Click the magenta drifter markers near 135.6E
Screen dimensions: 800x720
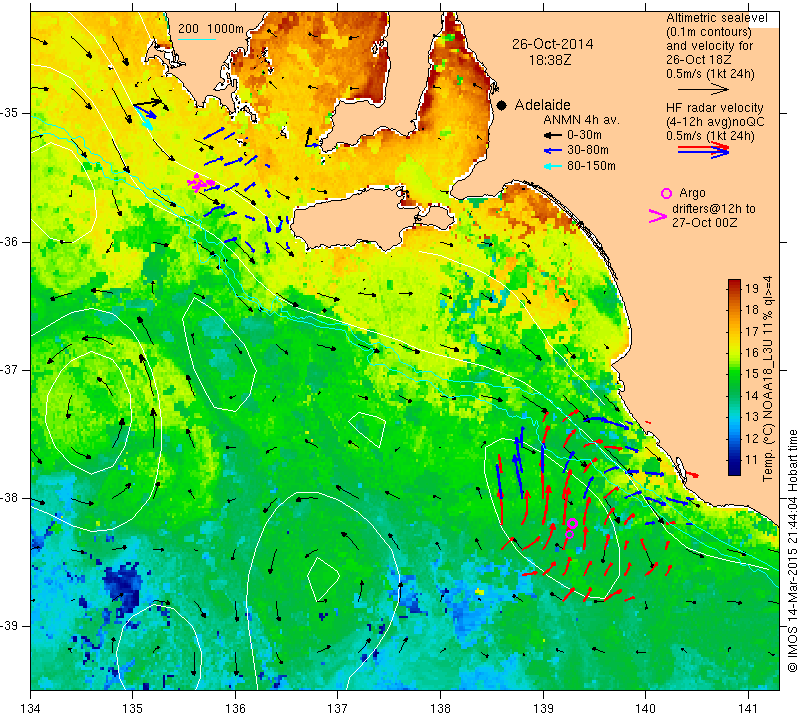click(201, 182)
